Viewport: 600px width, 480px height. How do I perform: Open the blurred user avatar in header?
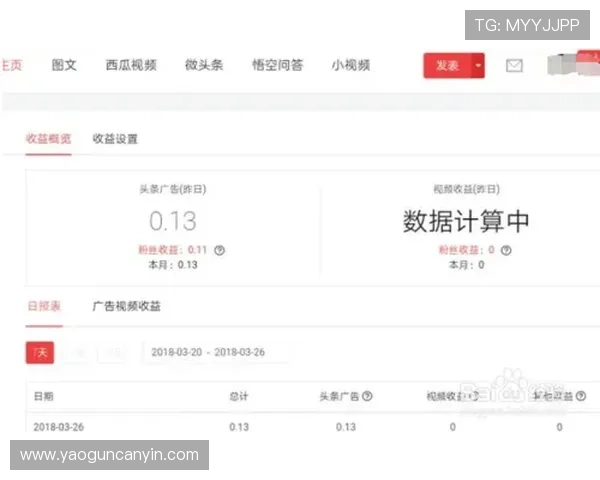pos(573,64)
